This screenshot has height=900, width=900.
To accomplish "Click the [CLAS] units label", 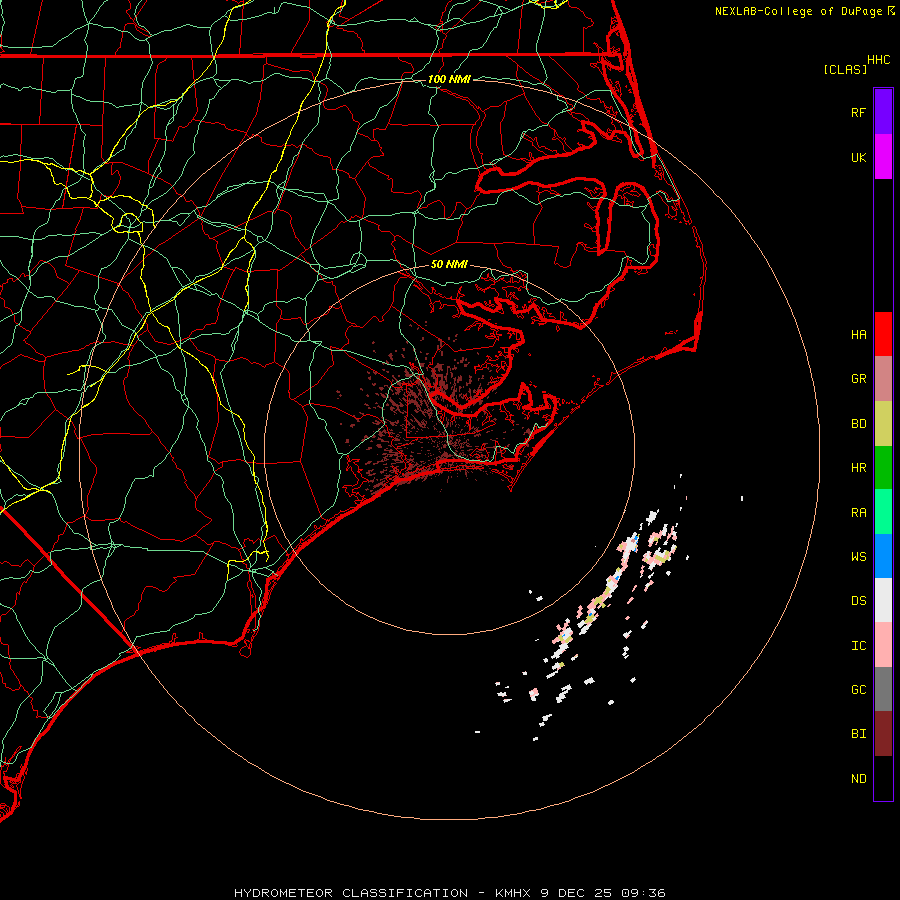I will click(845, 69).
